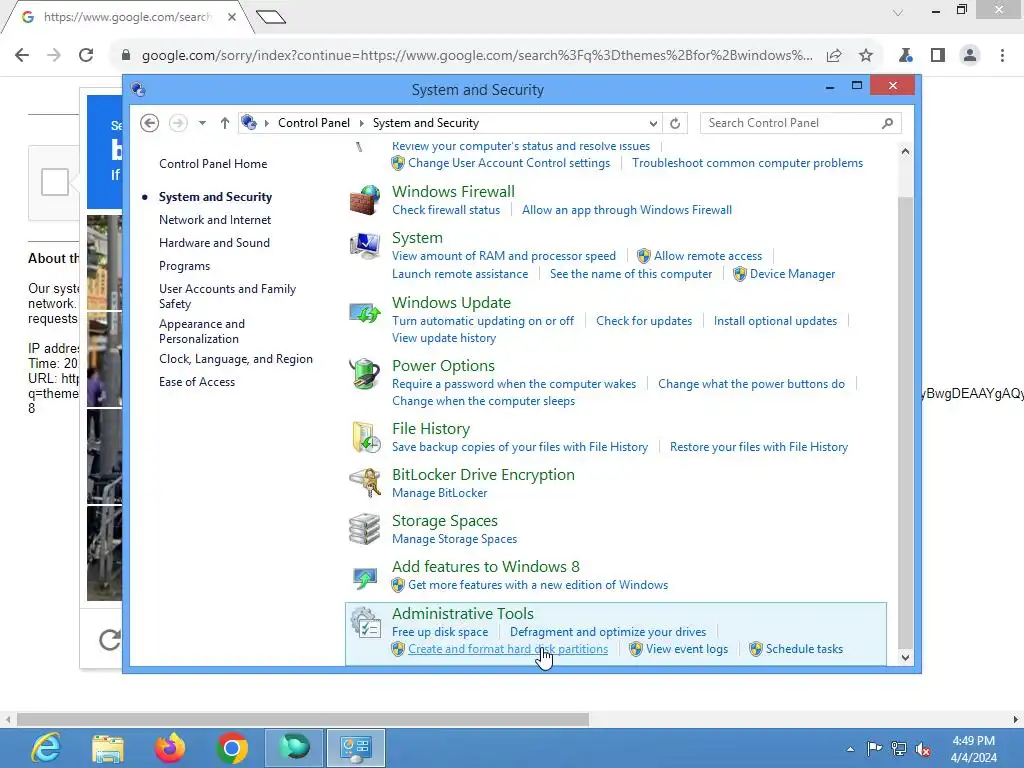Open File Explorer from taskbar

pos(108,748)
